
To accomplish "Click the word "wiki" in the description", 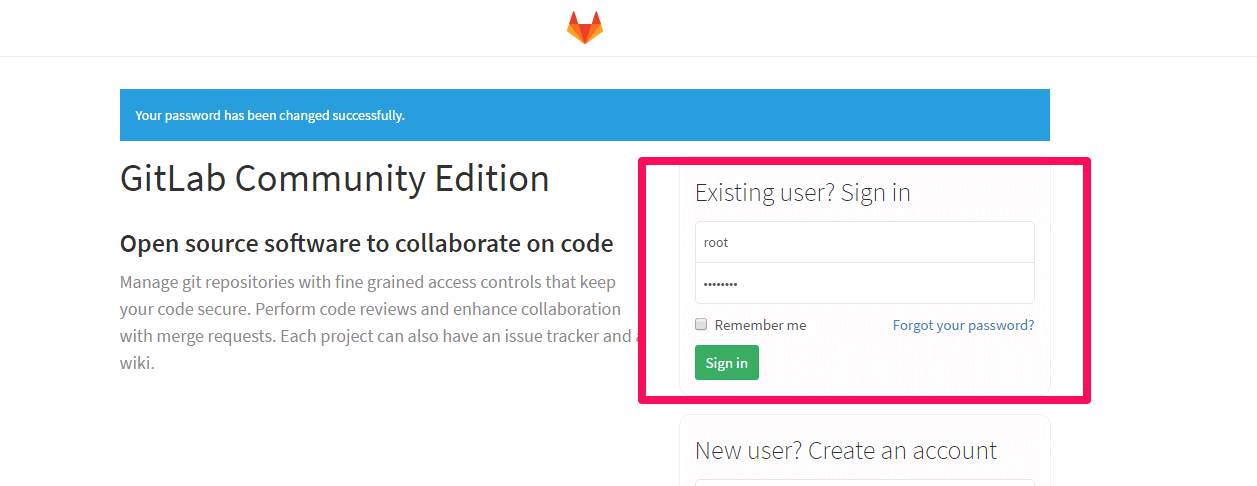I will [x=135, y=363].
